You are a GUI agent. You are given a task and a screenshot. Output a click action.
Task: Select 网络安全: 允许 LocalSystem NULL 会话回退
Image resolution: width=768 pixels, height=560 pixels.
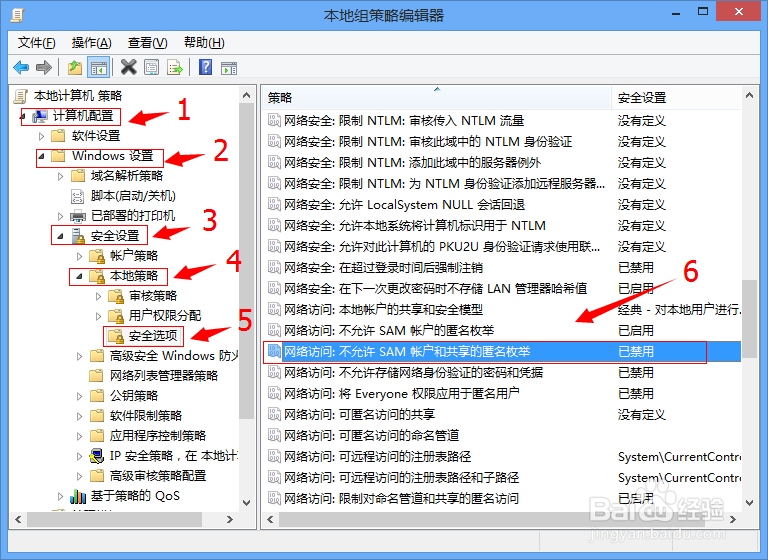pyautogui.click(x=502, y=205)
